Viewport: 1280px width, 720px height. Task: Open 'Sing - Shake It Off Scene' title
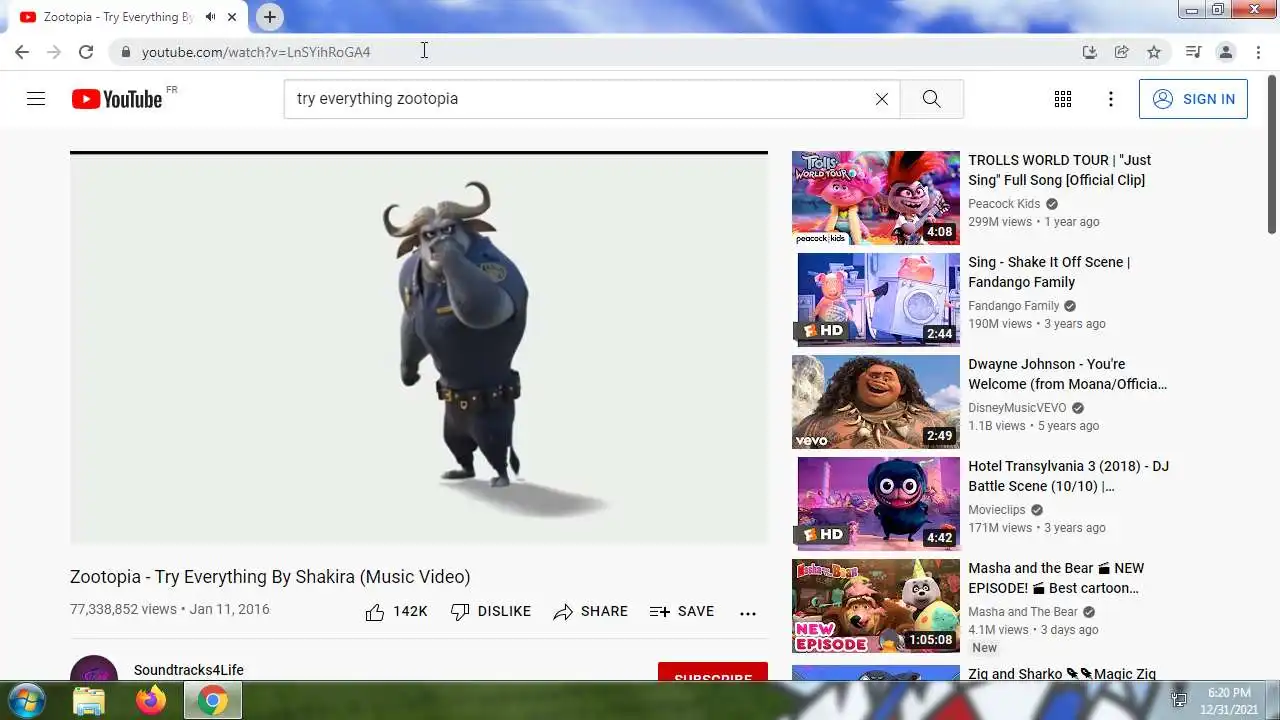point(1049,272)
